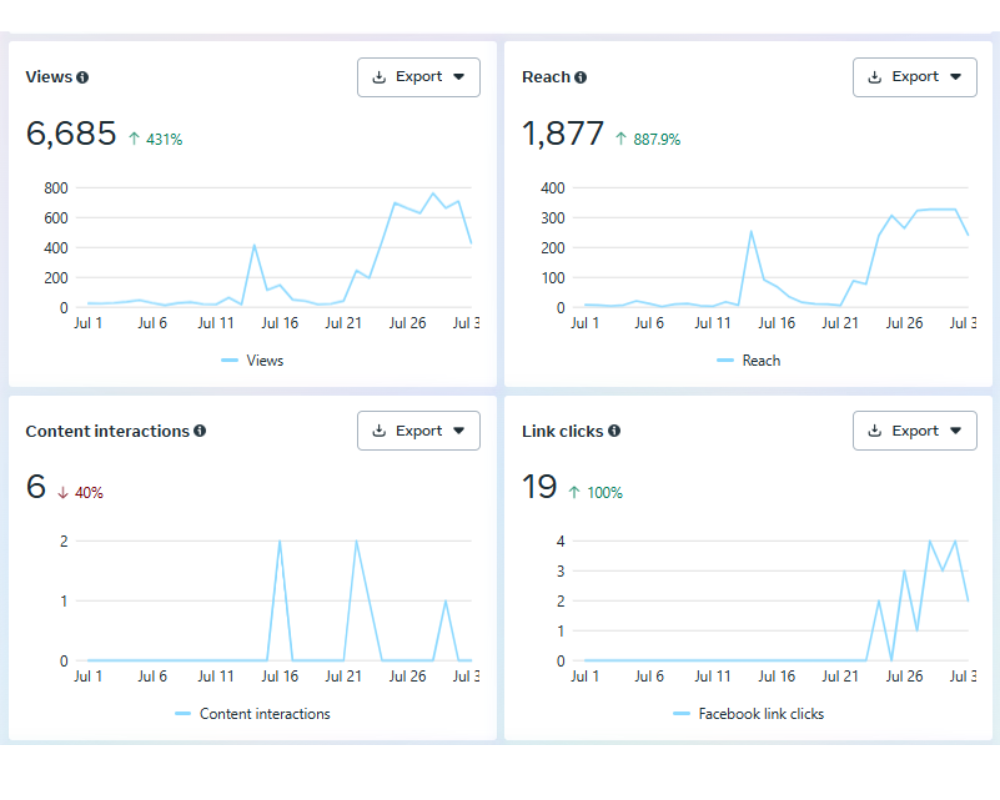Open the Reach Export dropdown caret
This screenshot has width=1000, height=800.
click(x=955, y=77)
